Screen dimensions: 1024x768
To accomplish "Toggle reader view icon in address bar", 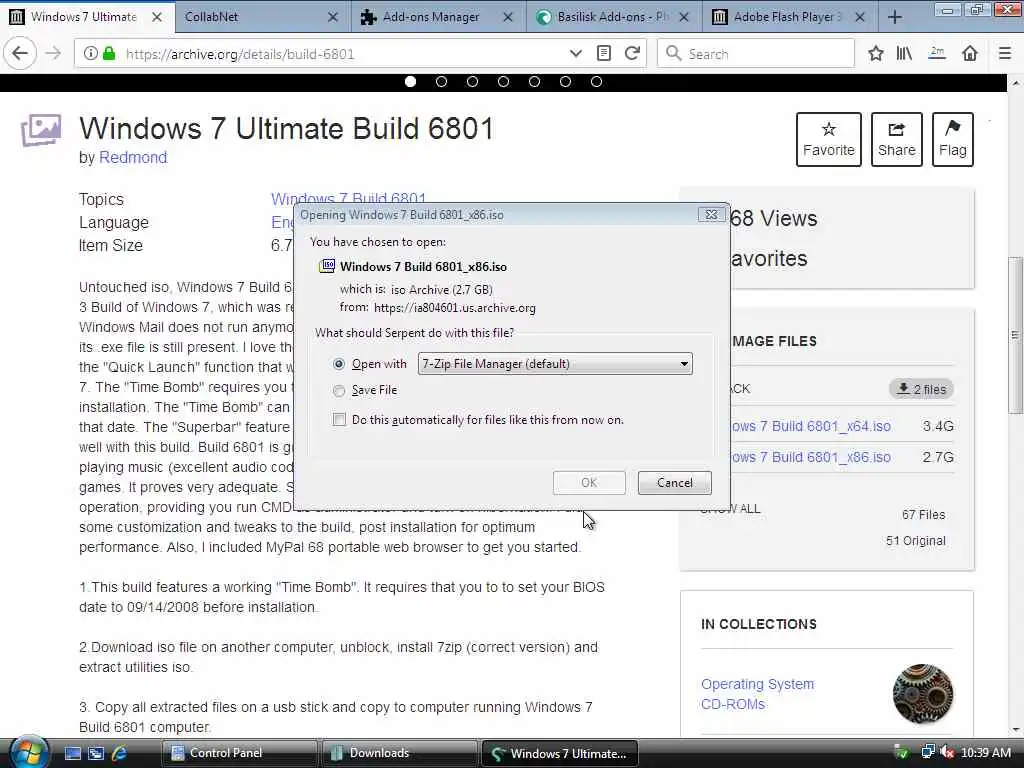I will 604,54.
